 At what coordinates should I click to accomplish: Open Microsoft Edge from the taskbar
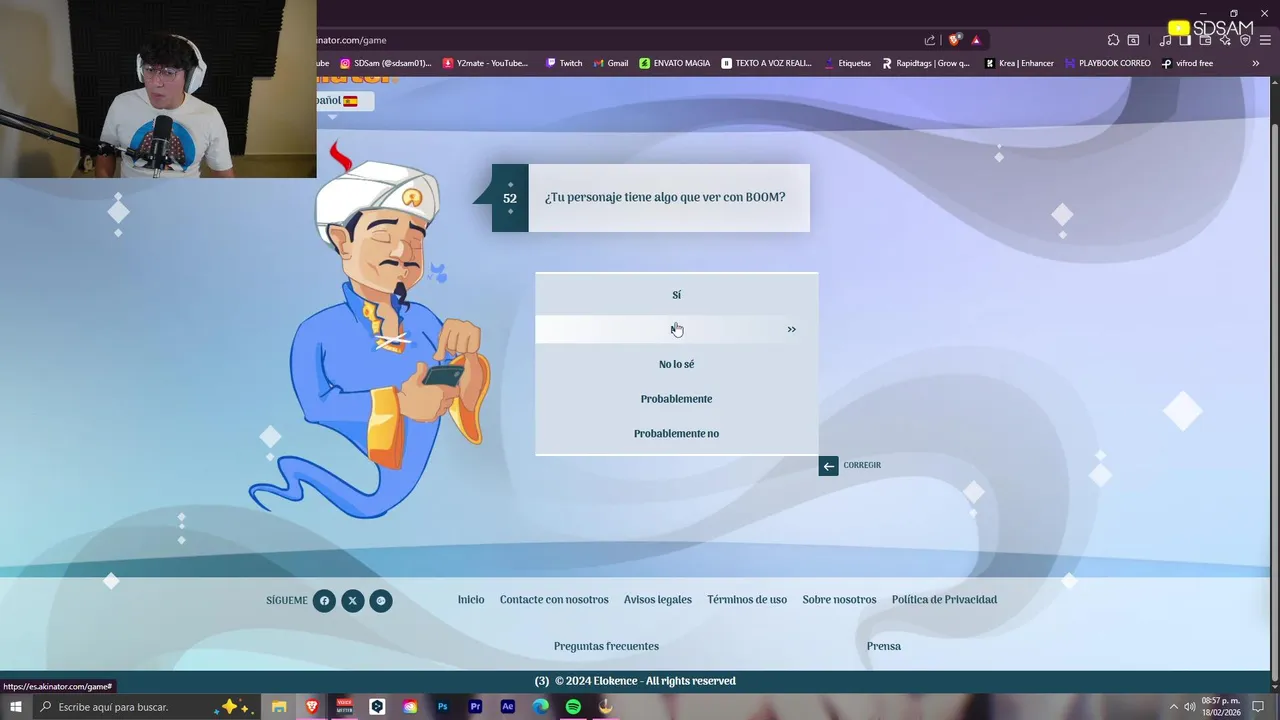(540, 707)
